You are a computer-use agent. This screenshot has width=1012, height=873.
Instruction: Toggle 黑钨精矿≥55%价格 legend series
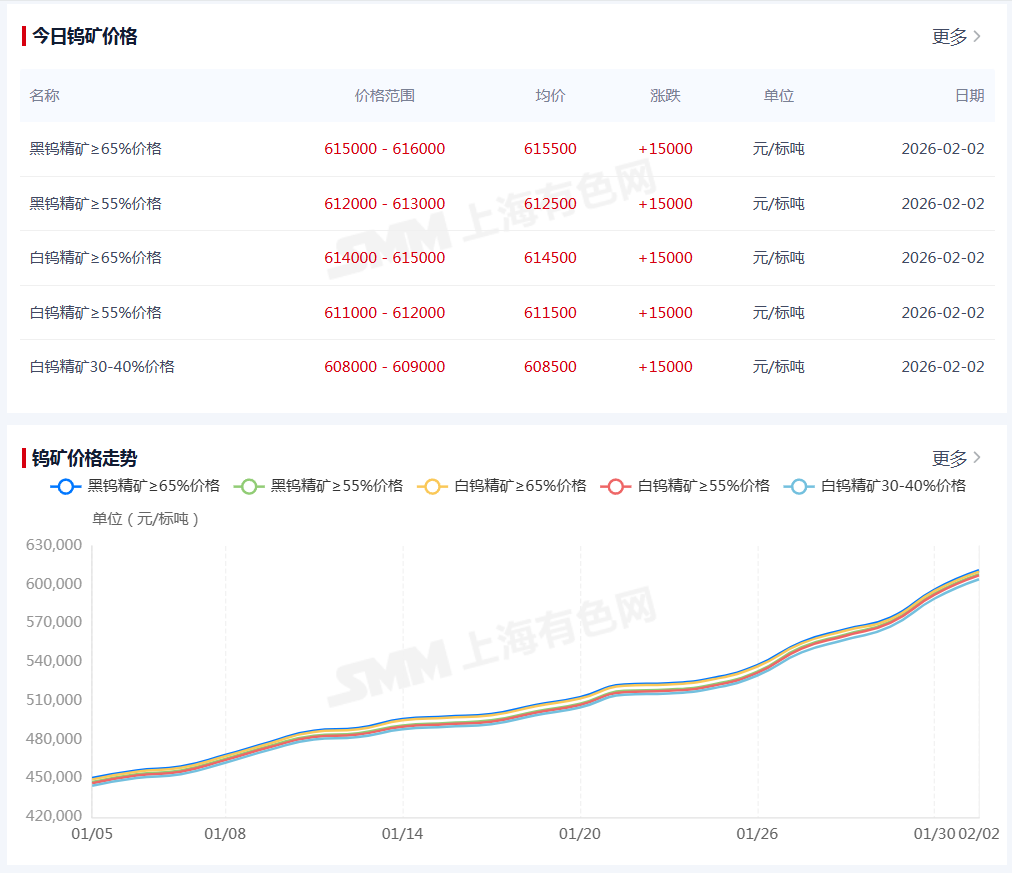(318, 486)
